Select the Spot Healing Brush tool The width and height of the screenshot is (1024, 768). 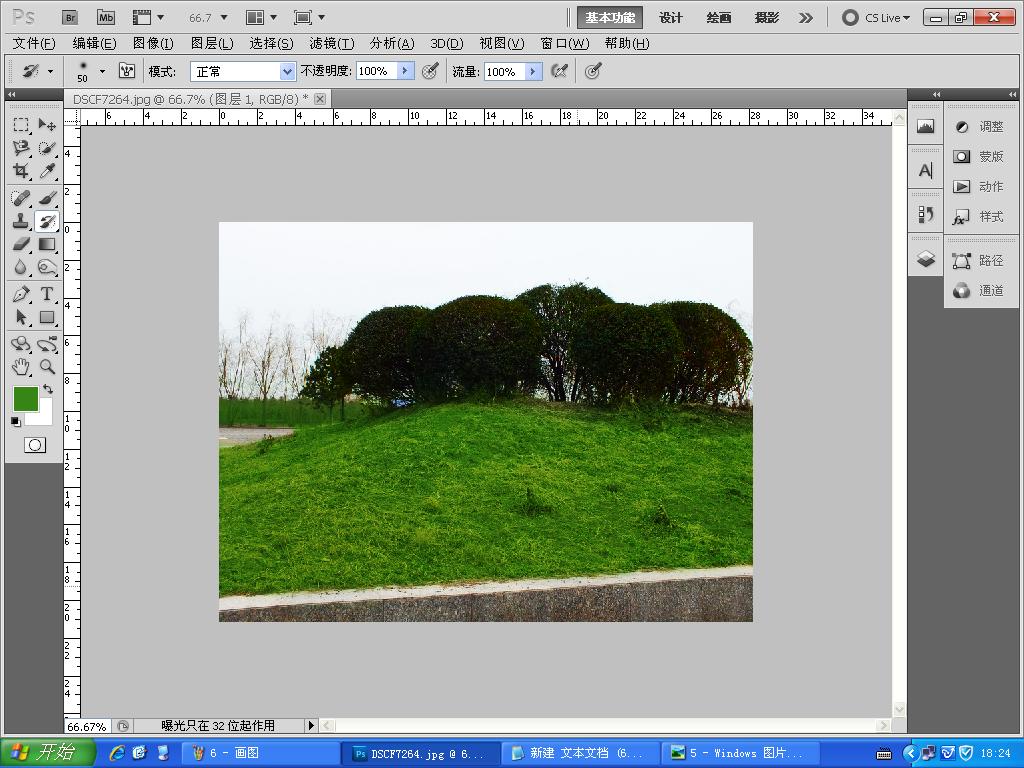click(x=21, y=197)
